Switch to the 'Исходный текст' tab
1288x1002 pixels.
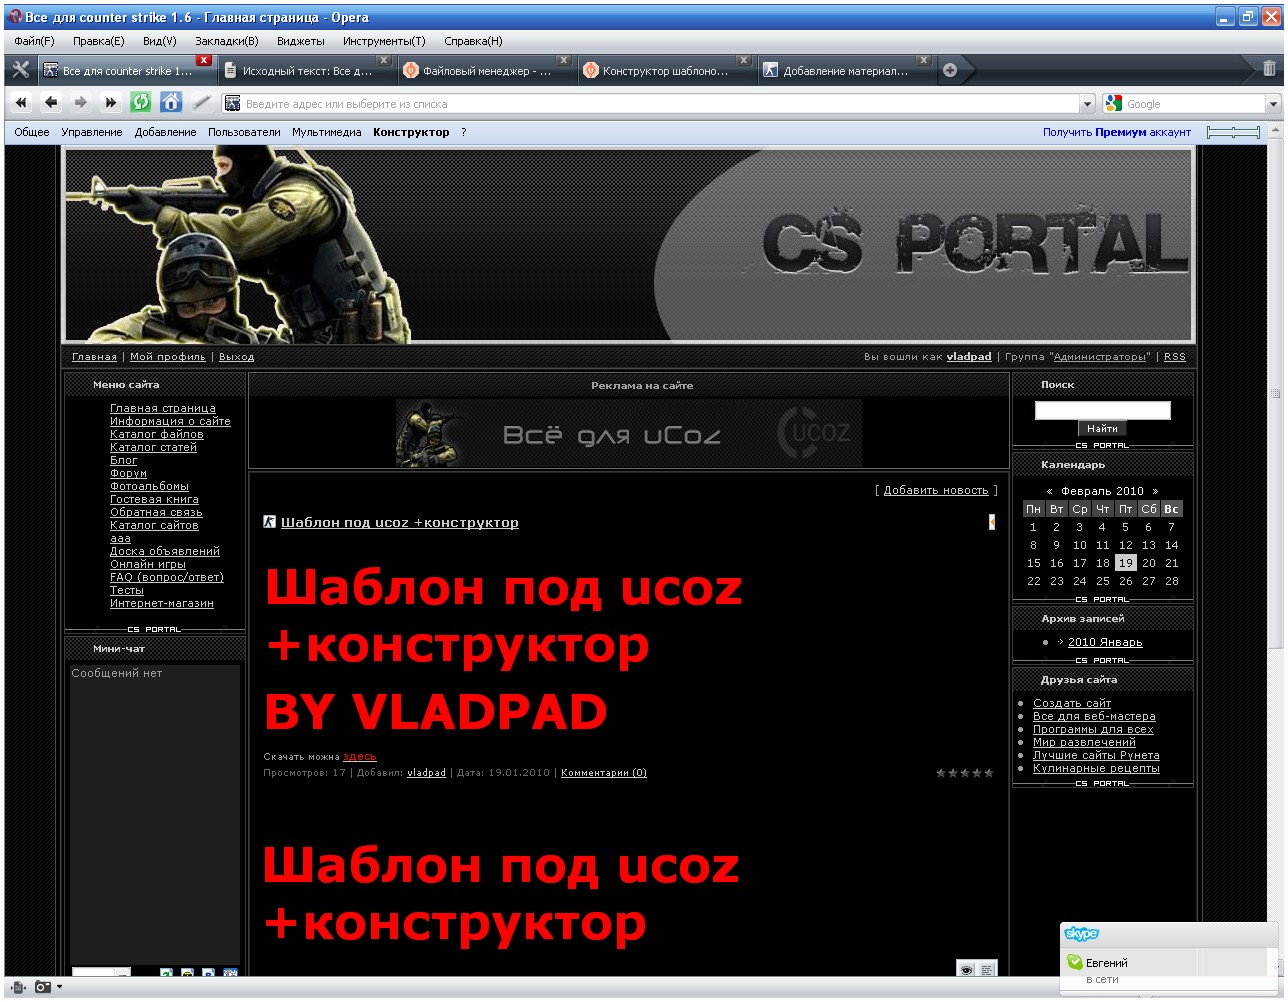point(306,71)
